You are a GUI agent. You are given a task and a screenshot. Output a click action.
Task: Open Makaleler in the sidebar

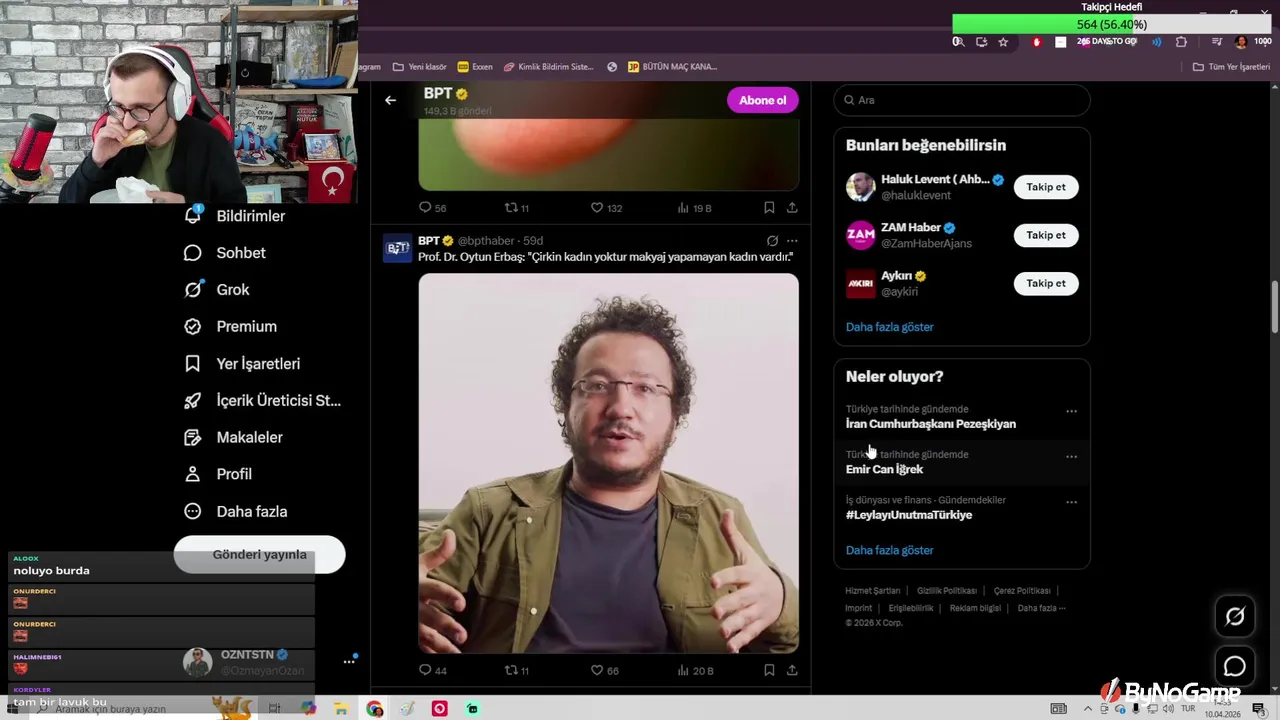(x=235, y=438)
